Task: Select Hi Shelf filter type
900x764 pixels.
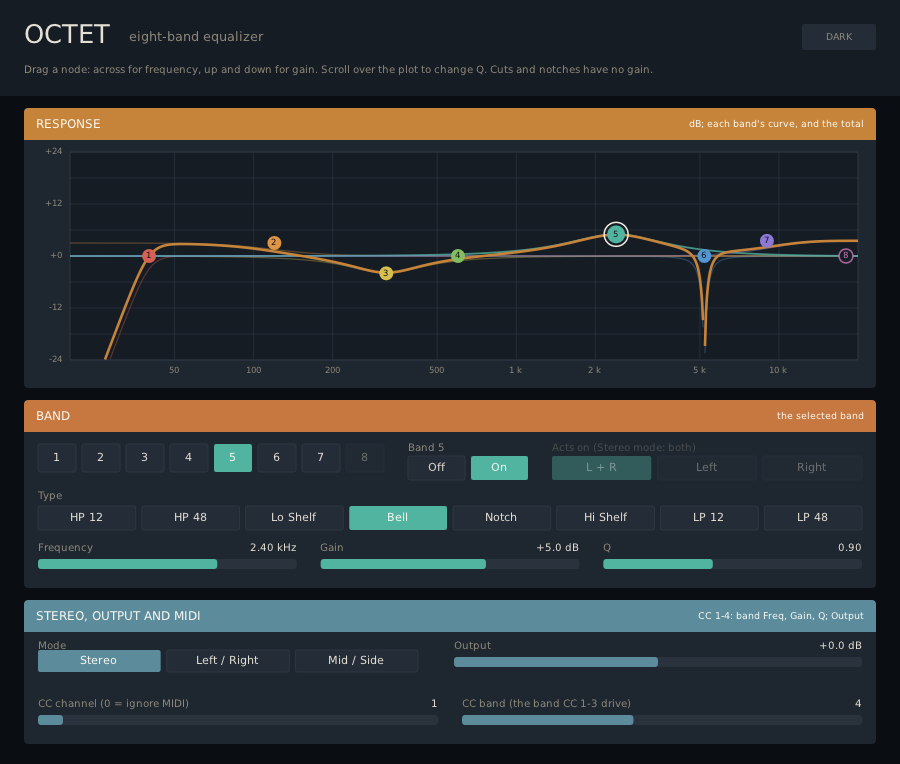Action: pyautogui.click(x=605, y=517)
